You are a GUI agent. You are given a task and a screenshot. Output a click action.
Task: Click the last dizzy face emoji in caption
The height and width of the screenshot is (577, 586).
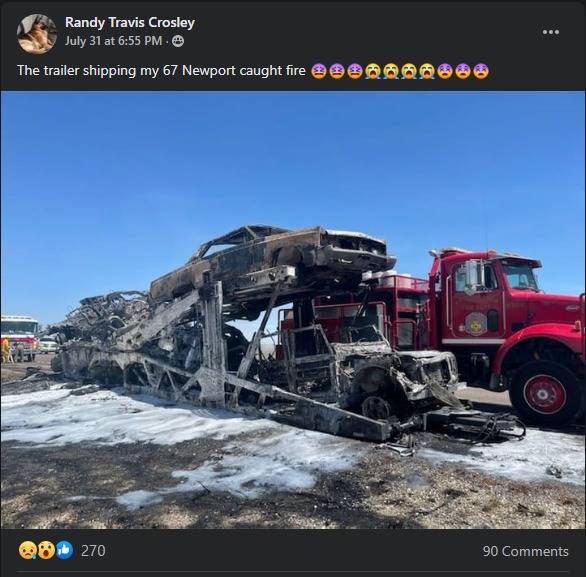tap(481, 71)
